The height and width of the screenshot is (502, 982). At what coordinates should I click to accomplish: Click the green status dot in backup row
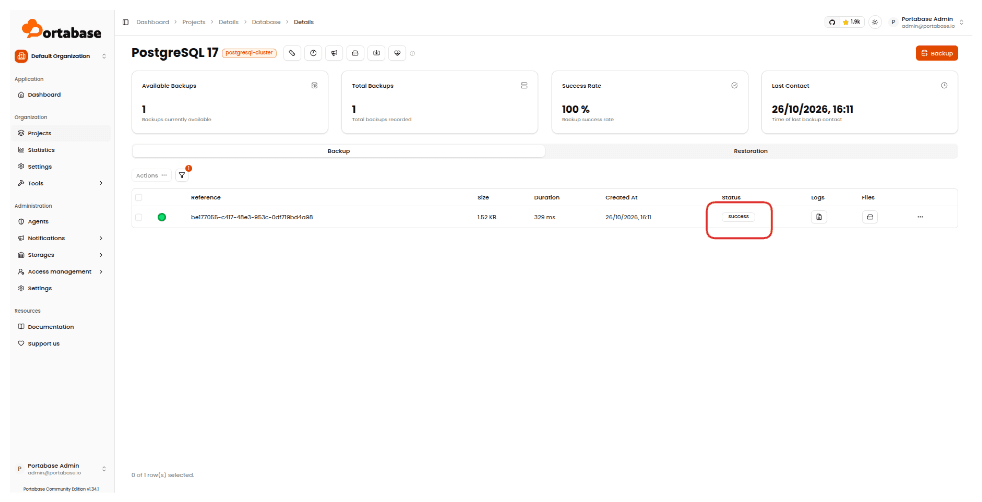(162, 217)
